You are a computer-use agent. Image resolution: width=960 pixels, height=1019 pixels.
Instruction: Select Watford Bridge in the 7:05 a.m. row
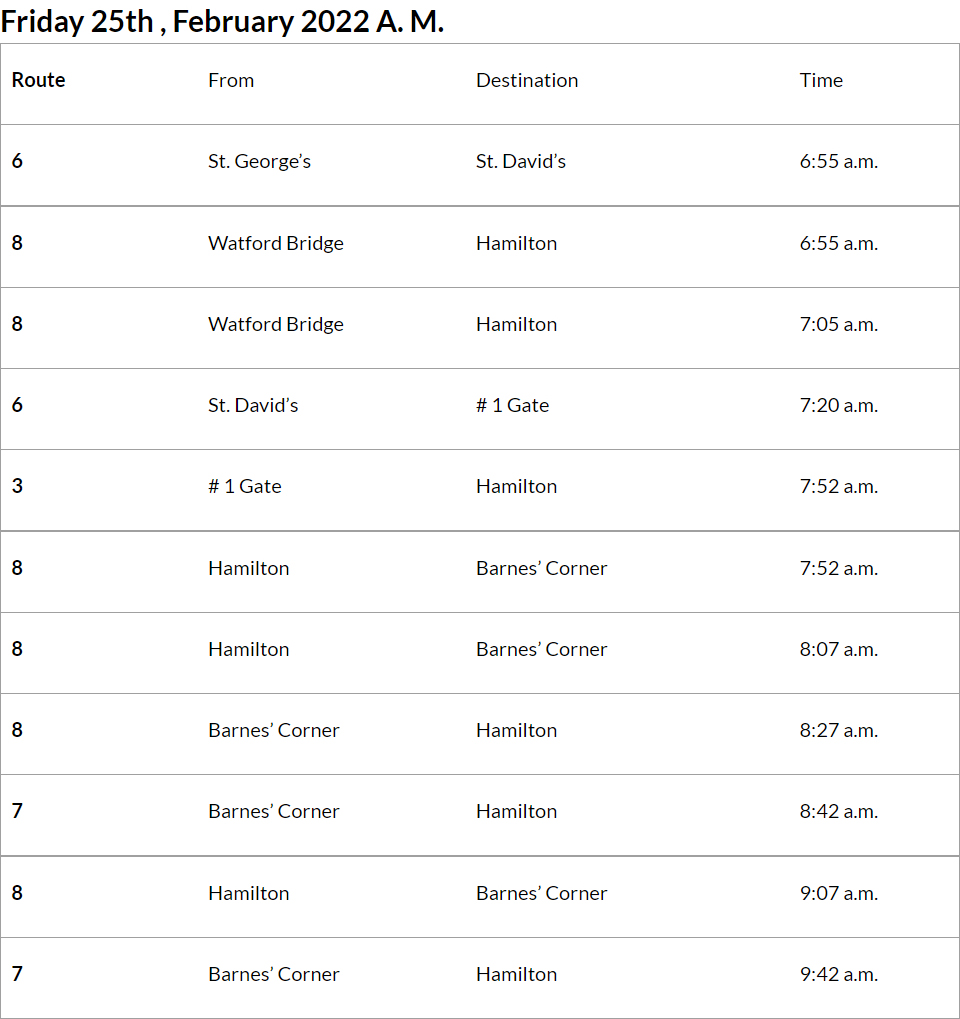276,324
